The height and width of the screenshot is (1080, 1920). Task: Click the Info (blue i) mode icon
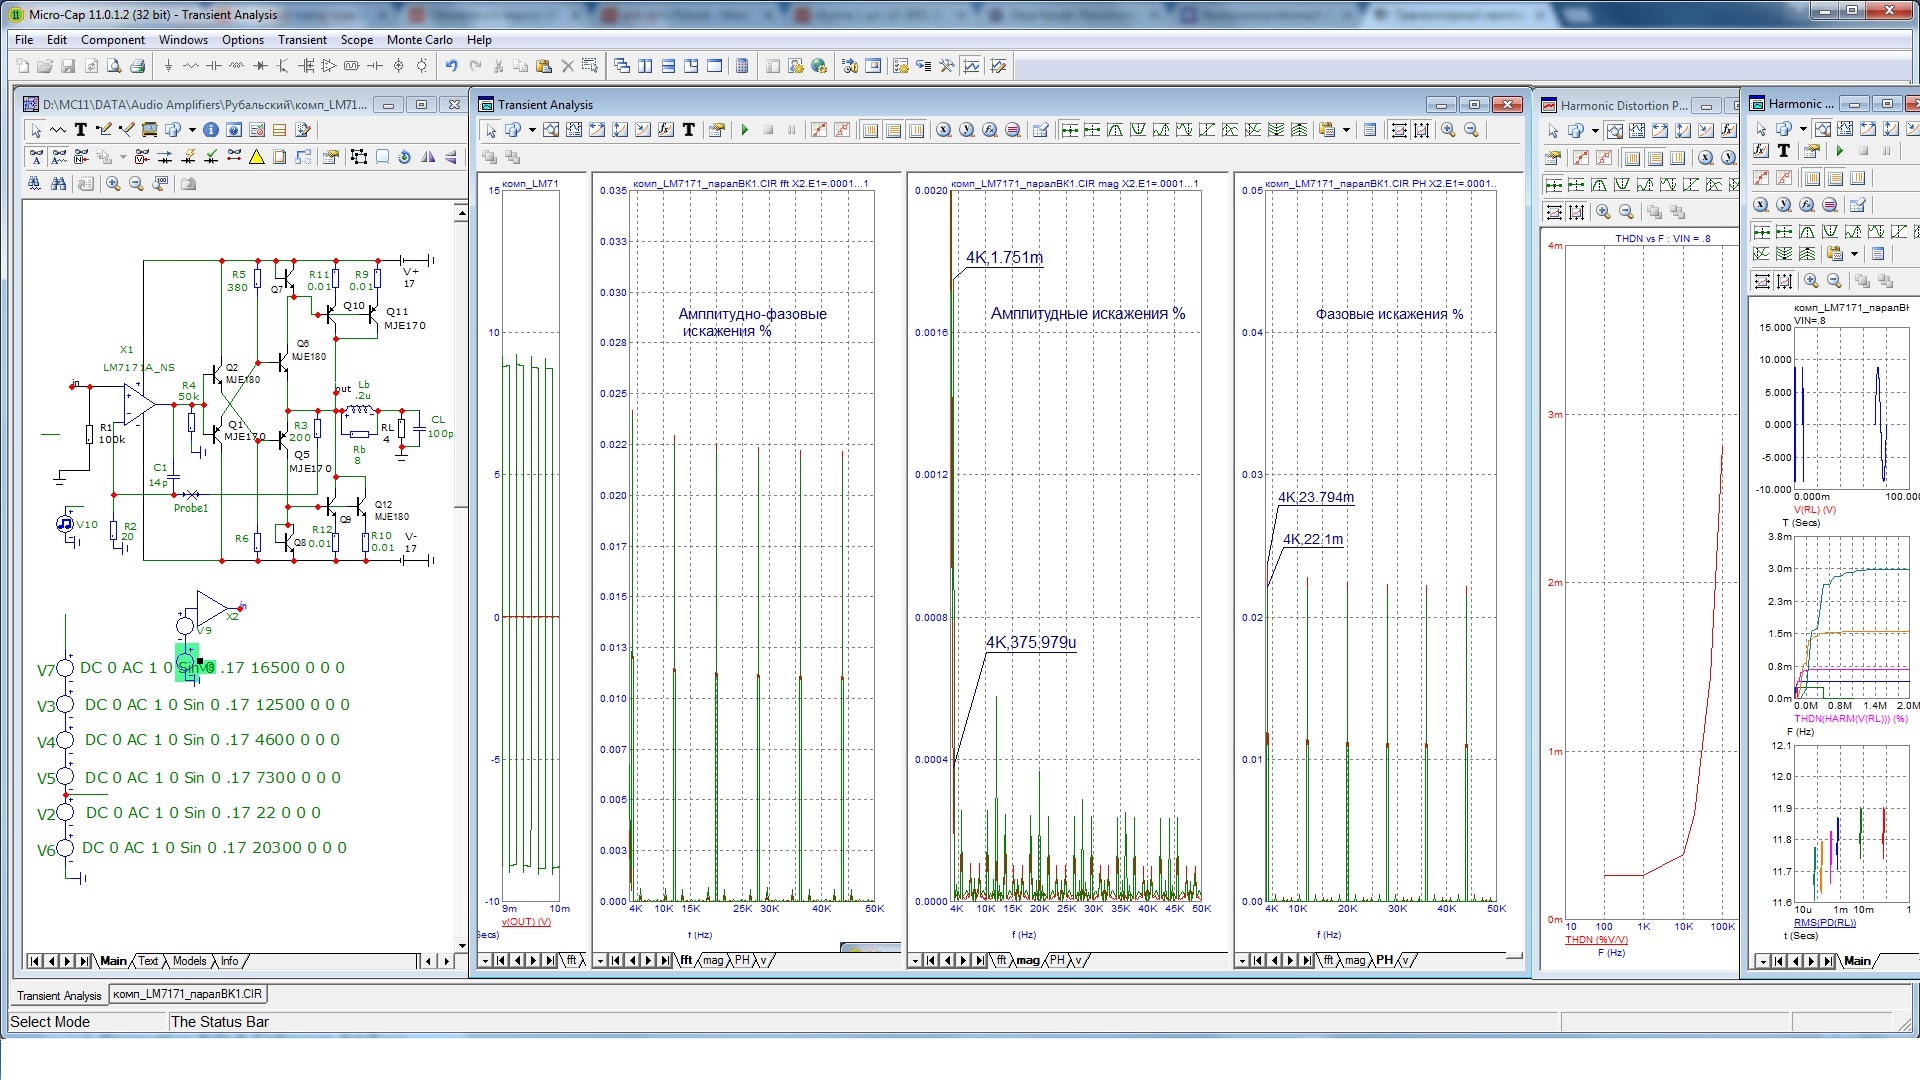click(x=210, y=130)
